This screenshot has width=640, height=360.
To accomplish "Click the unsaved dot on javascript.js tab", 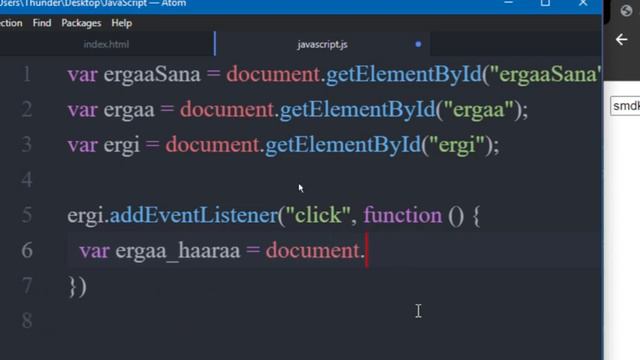I will [418, 44].
